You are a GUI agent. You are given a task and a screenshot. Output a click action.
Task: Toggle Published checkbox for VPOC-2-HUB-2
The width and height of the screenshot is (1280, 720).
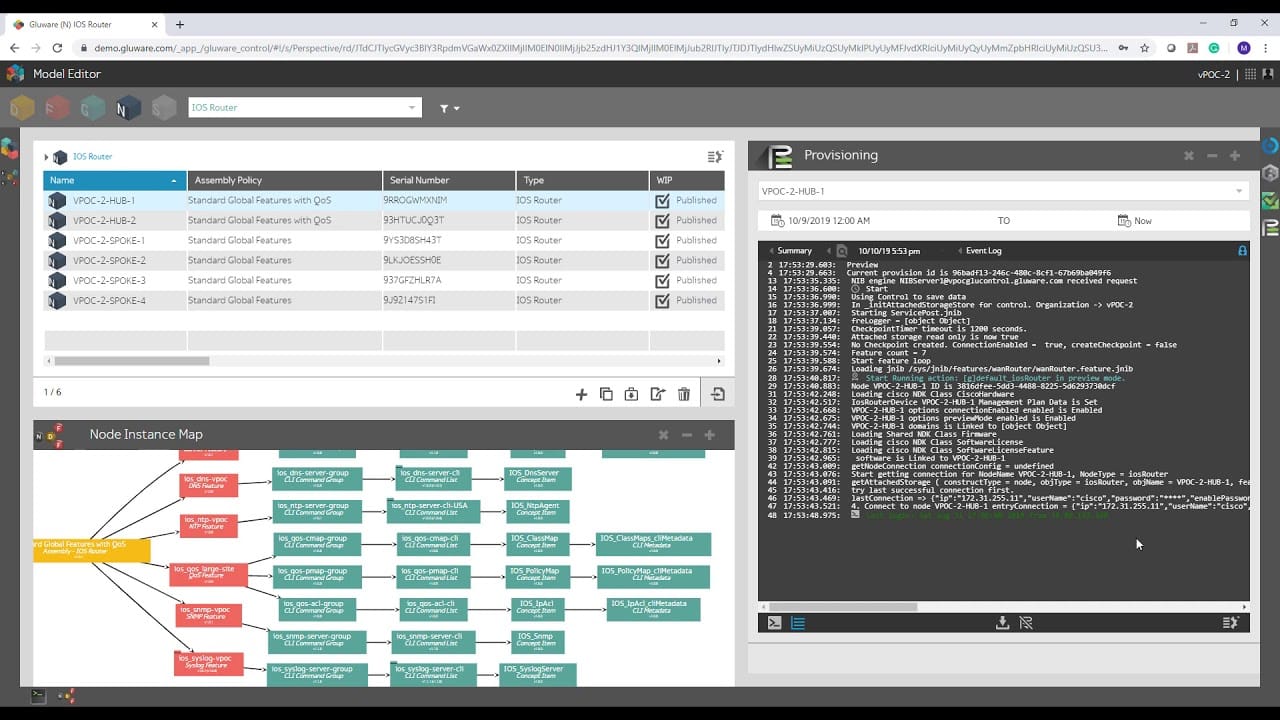[x=662, y=220]
